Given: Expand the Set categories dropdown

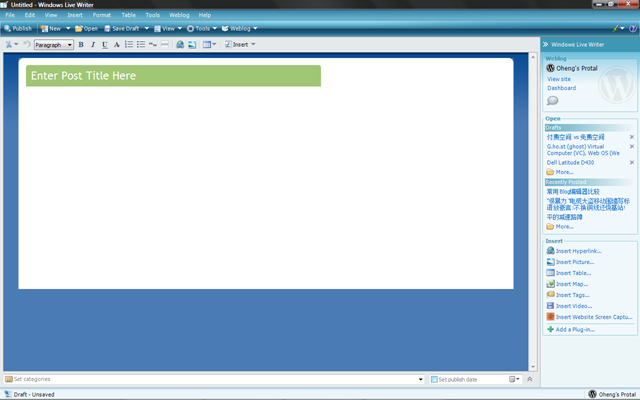Looking at the screenshot, I should point(421,380).
